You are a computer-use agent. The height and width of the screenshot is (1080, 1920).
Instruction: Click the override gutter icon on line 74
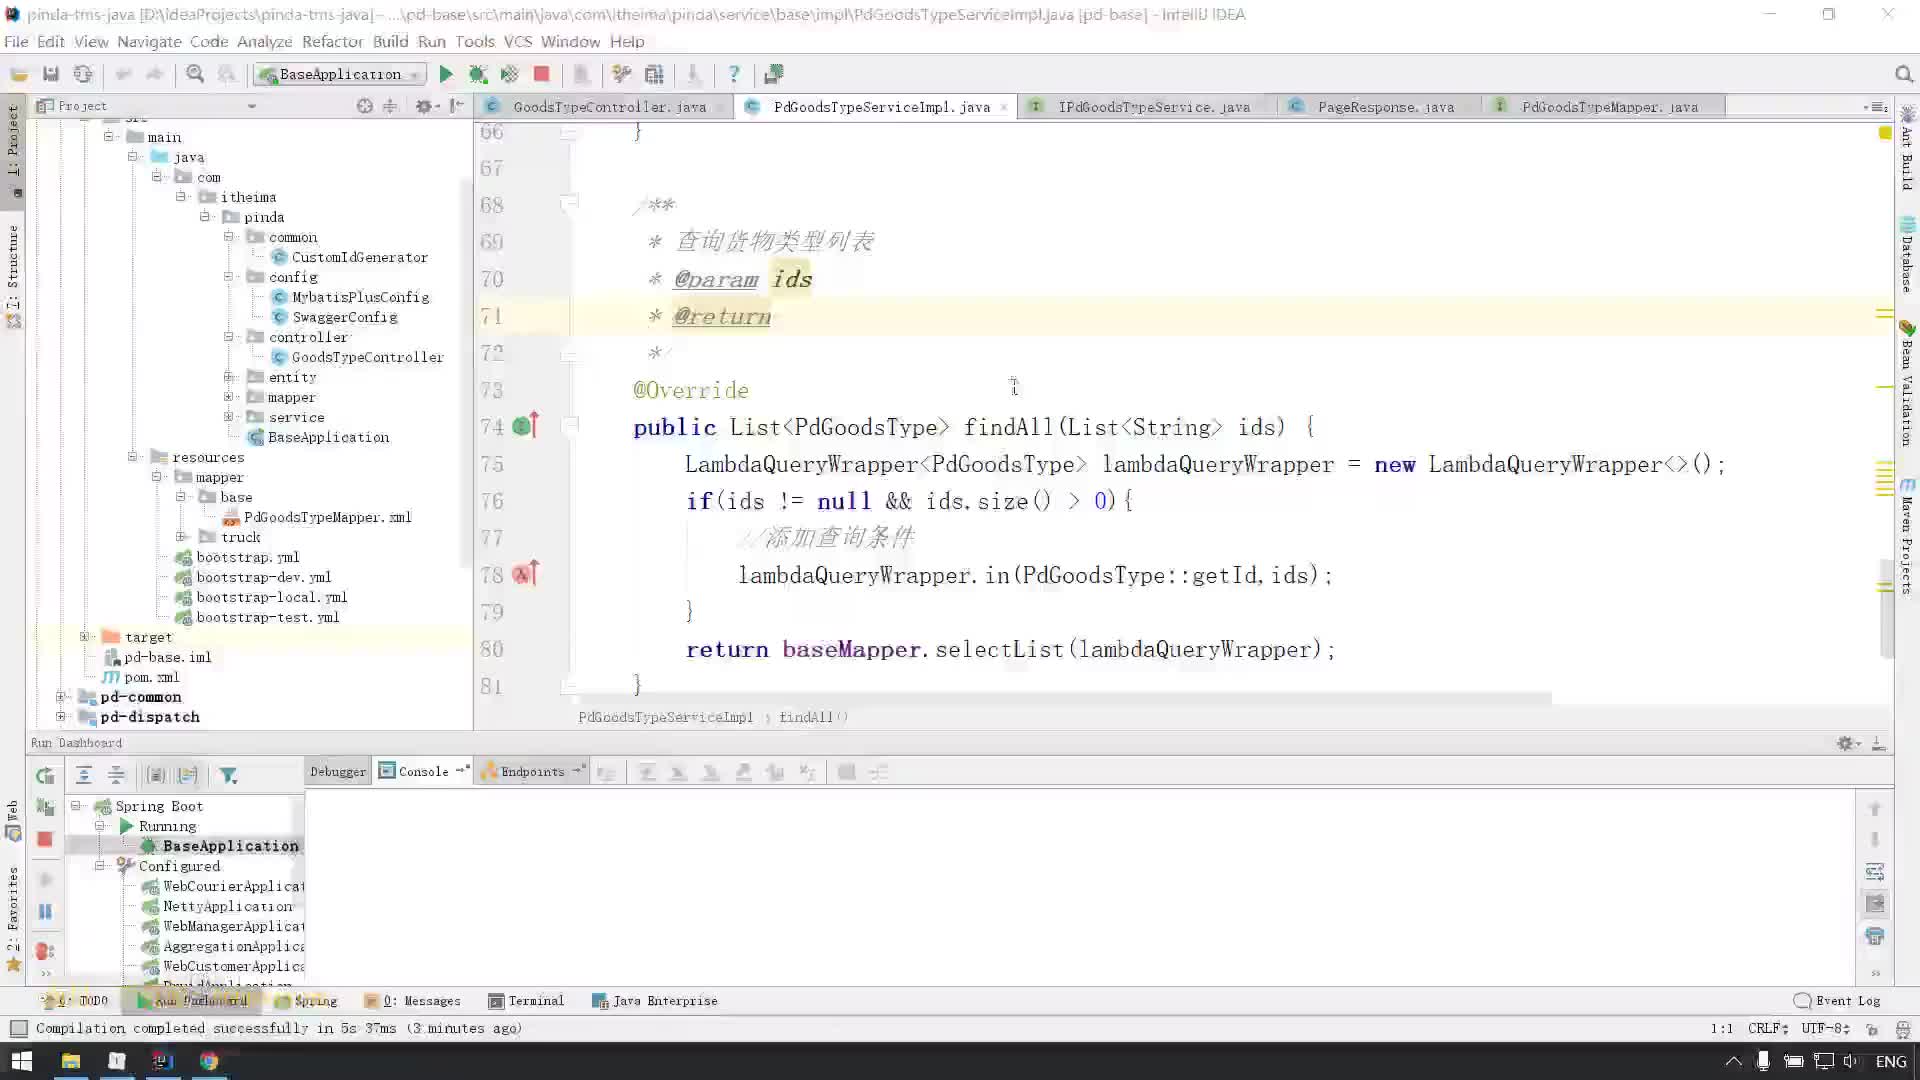tap(524, 426)
